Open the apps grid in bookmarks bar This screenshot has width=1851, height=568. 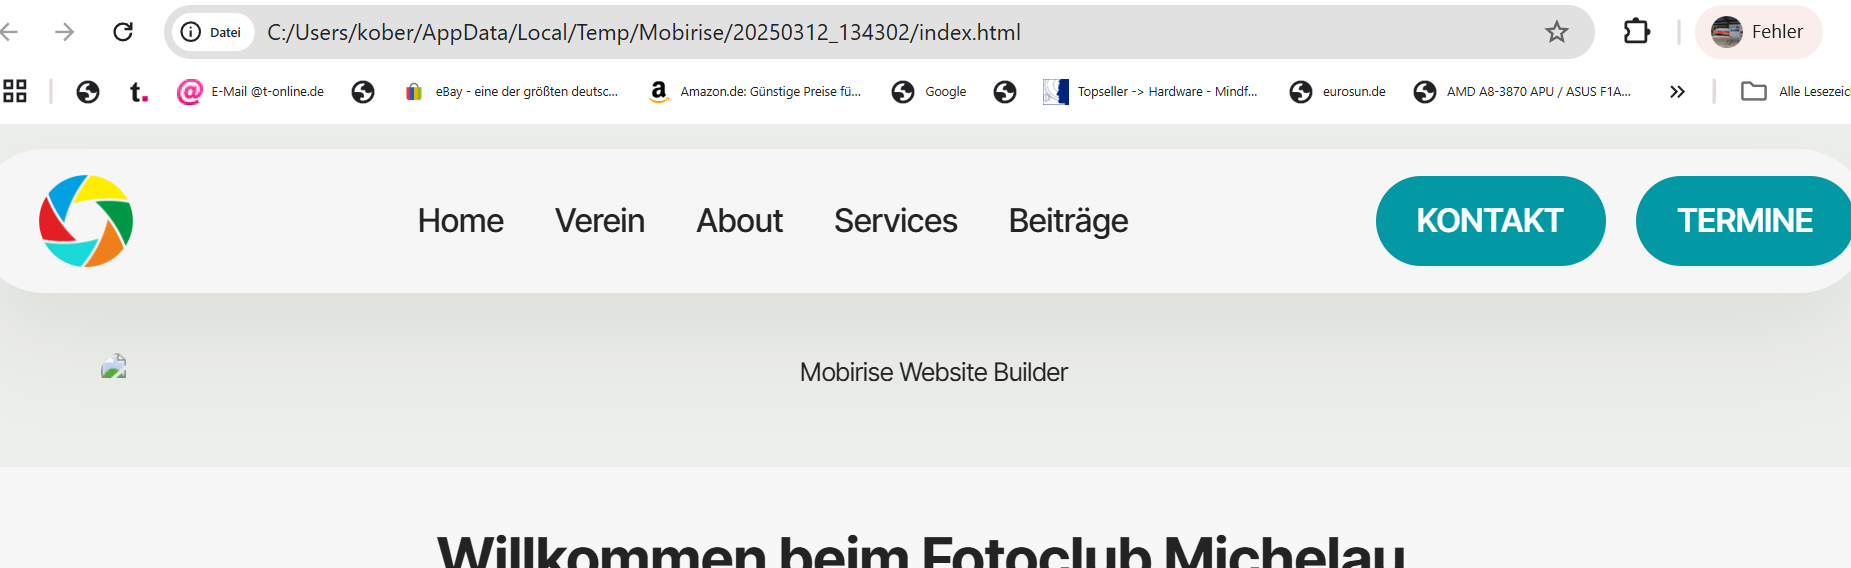[15, 92]
